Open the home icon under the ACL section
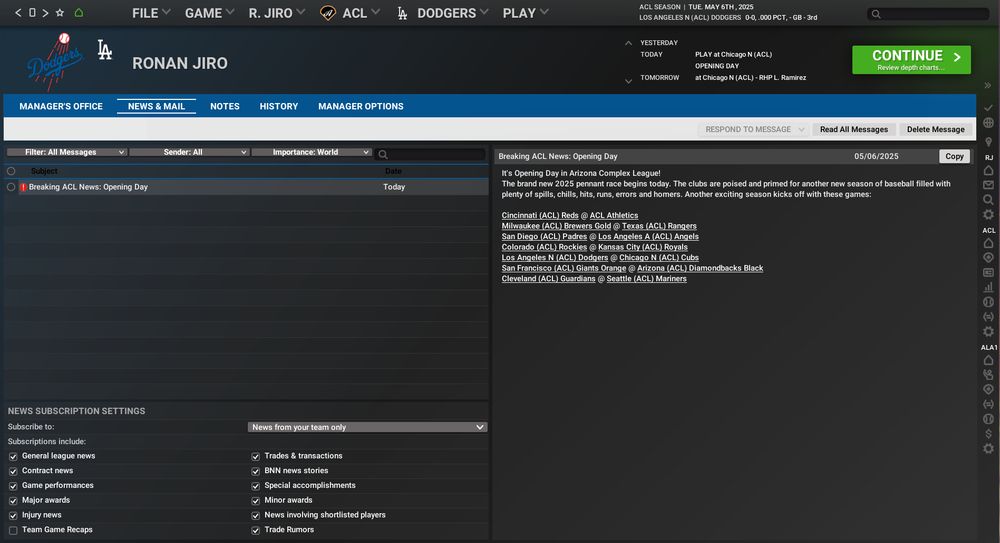Image resolution: width=1000 pixels, height=543 pixels. 988,243
